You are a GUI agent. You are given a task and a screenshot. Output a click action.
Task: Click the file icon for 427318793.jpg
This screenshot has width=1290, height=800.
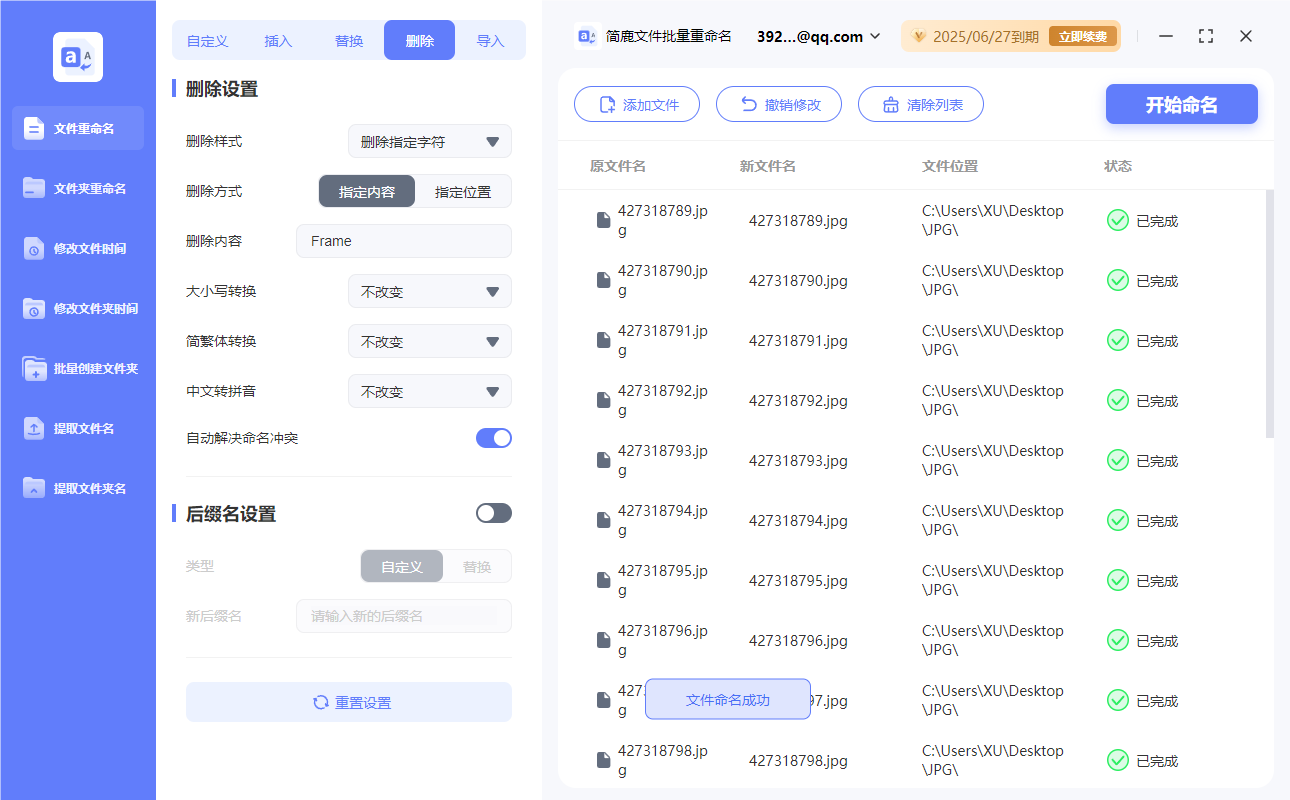coord(603,460)
